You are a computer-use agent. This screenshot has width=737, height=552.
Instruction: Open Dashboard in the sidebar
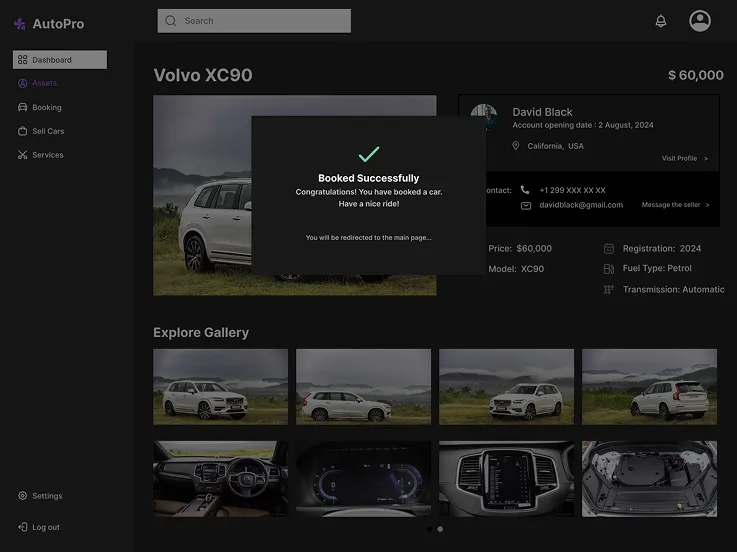(x=60, y=60)
